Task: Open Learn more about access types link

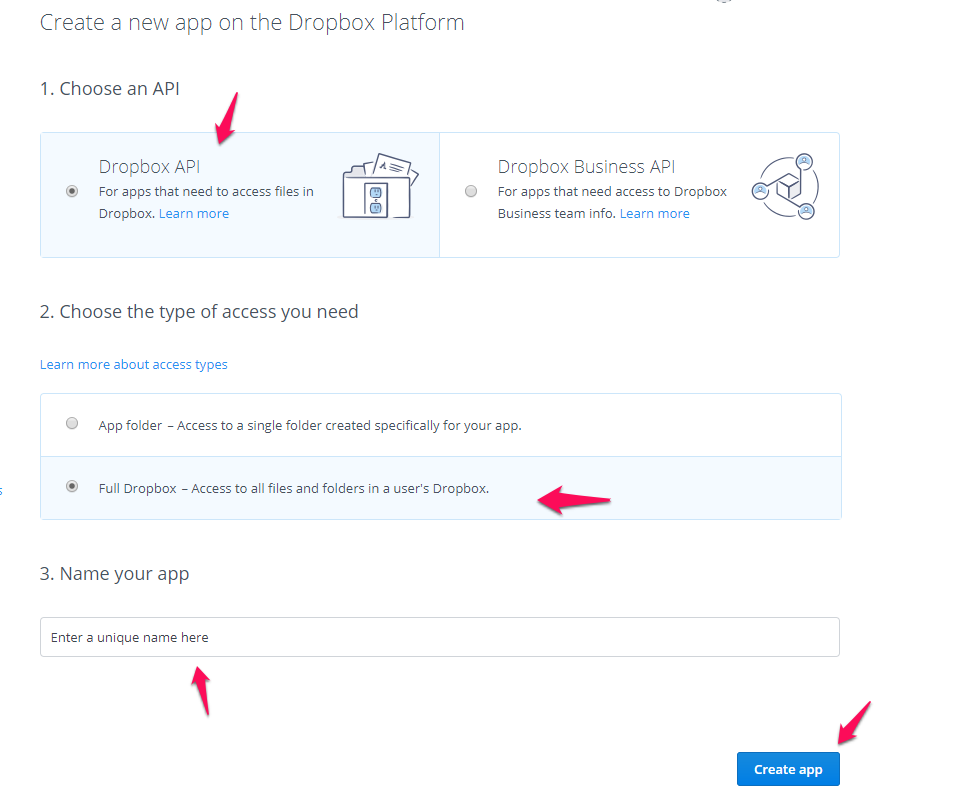Action: pyautogui.click(x=134, y=364)
